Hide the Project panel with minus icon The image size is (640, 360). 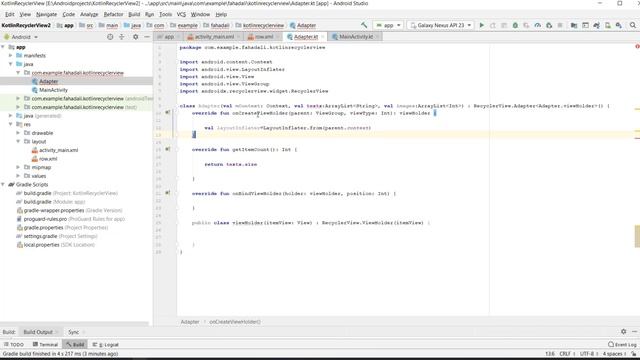coord(147,37)
